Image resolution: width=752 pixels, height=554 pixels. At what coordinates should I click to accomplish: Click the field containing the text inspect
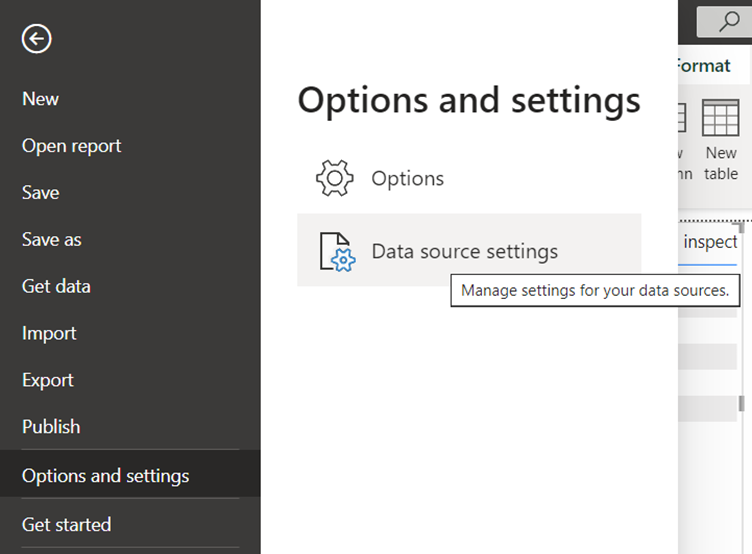tap(710, 243)
